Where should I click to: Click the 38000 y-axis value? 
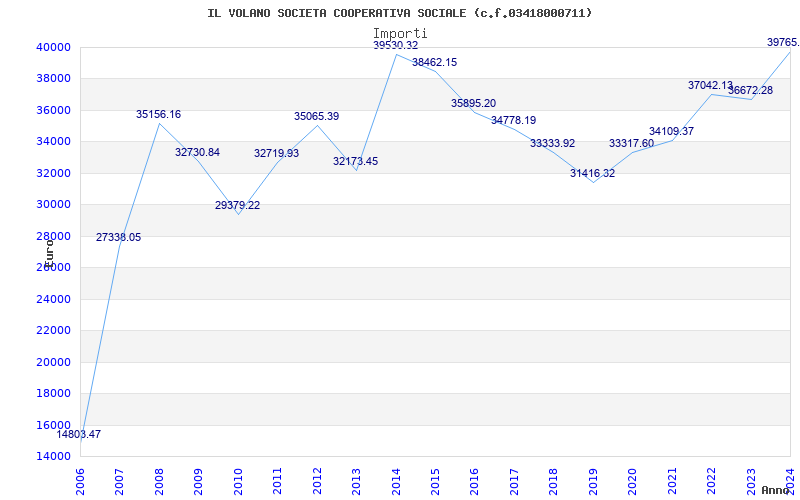pos(53,79)
